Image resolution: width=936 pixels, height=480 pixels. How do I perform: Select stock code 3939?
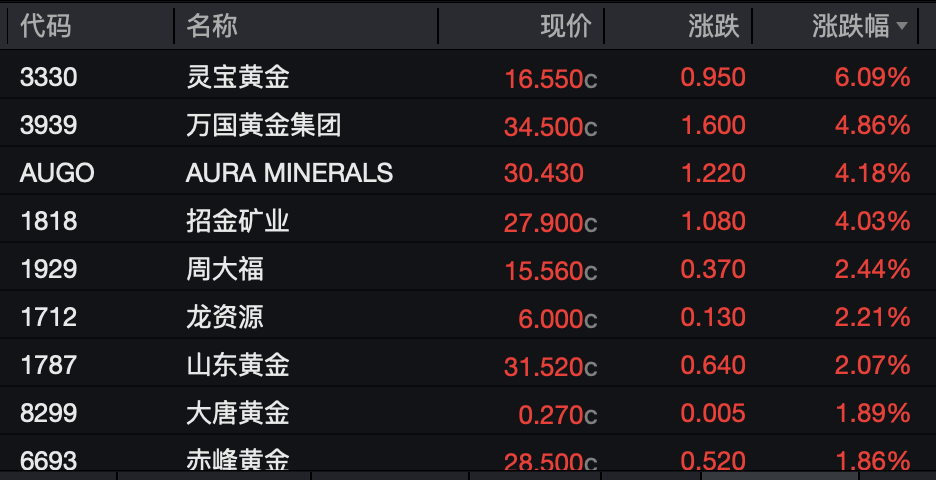[x=48, y=125]
